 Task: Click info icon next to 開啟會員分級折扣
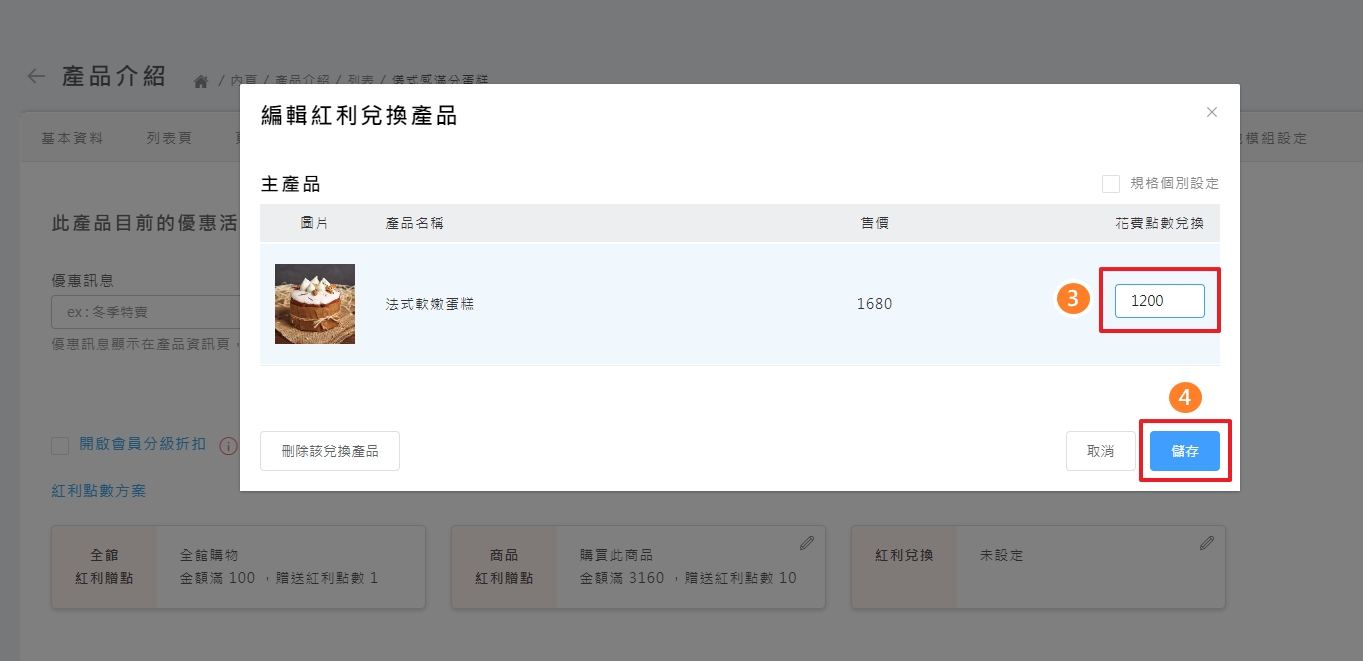pos(228,446)
